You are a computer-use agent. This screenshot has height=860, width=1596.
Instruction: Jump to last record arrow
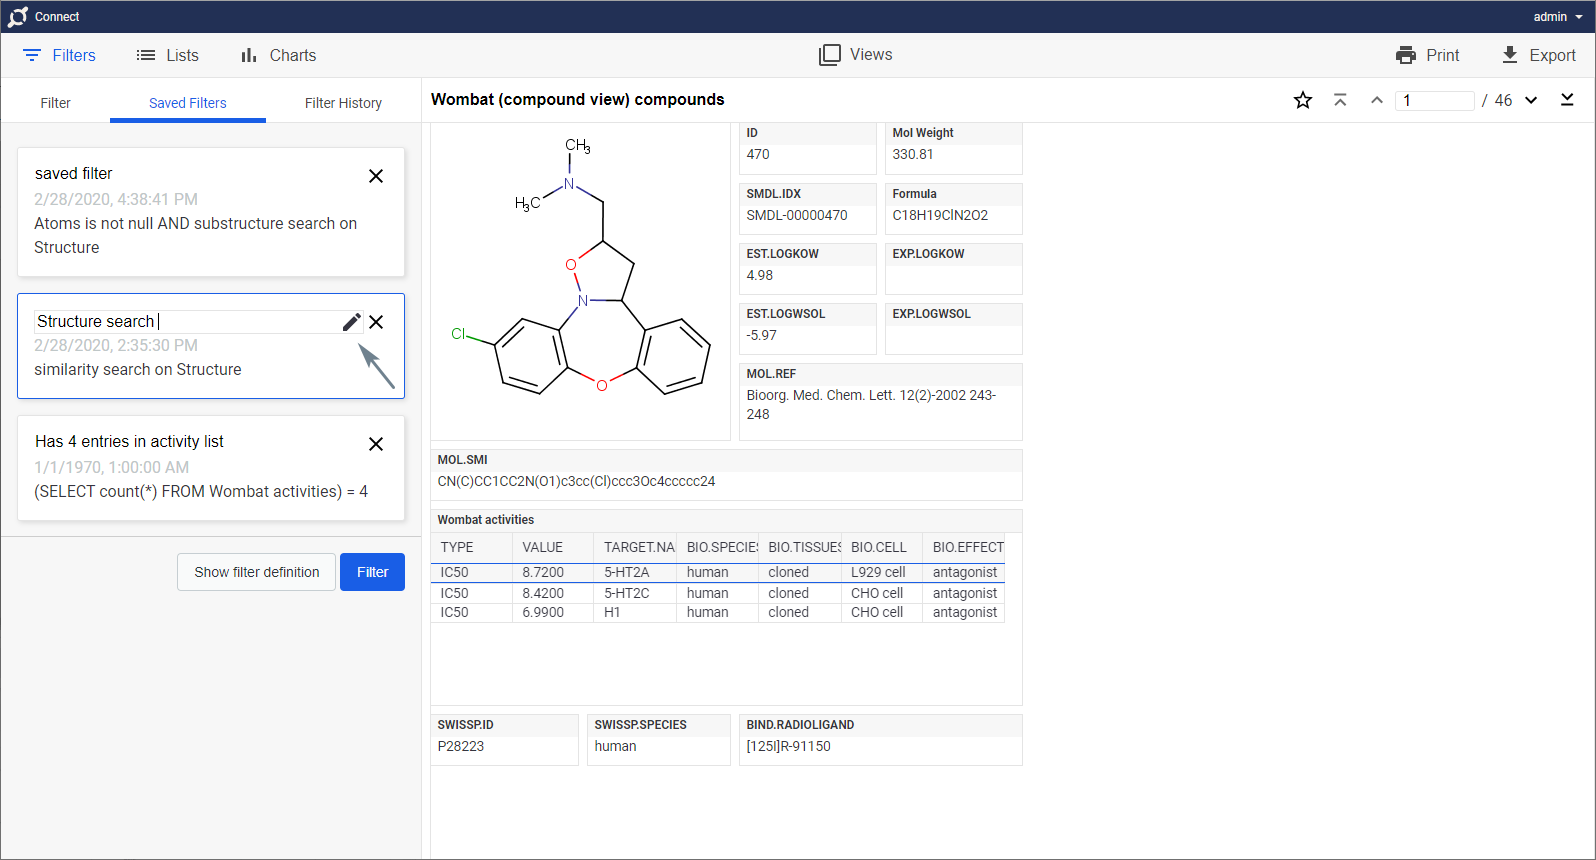click(1567, 100)
